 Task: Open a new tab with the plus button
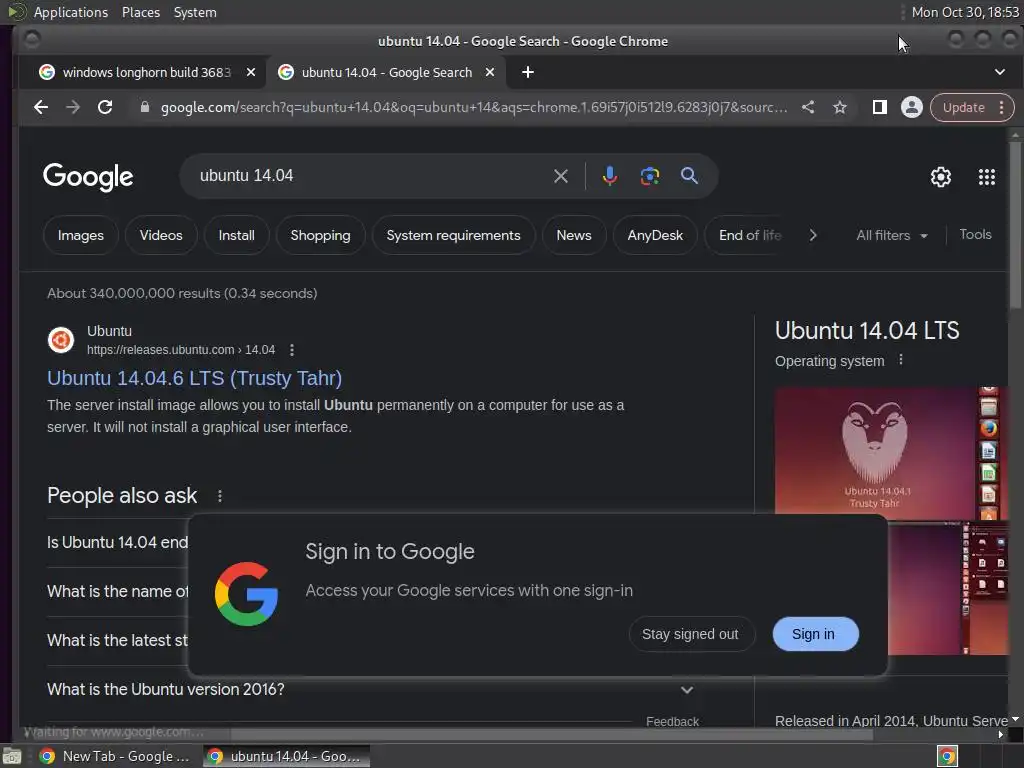click(x=528, y=72)
